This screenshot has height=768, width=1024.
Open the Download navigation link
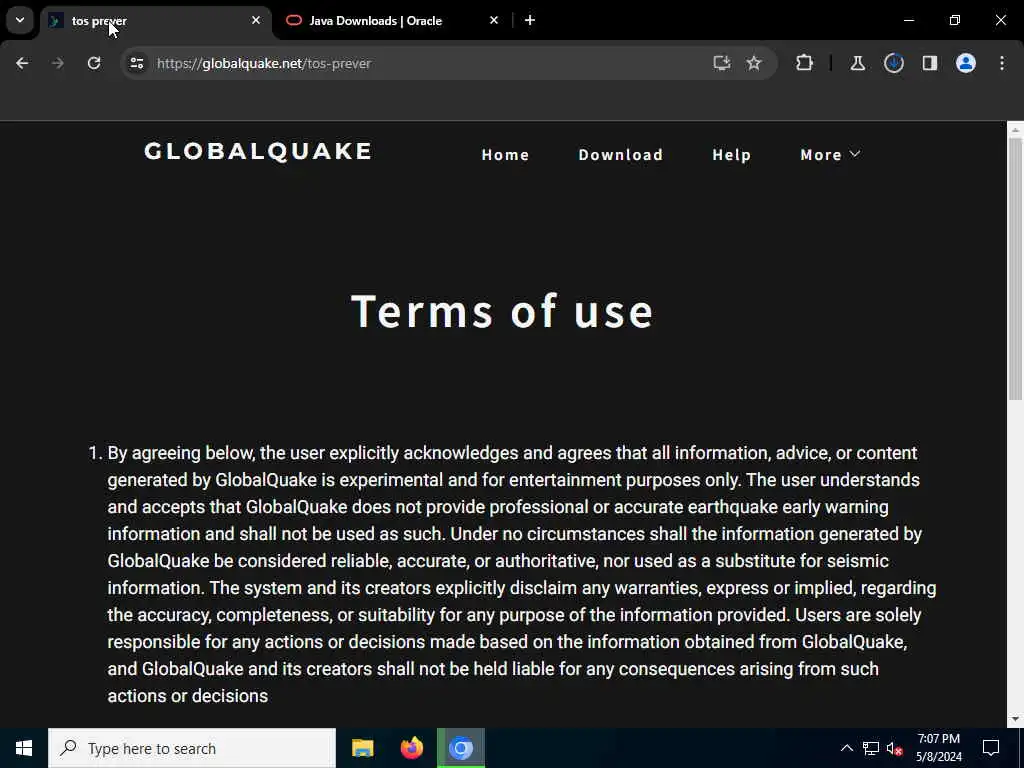620,155
